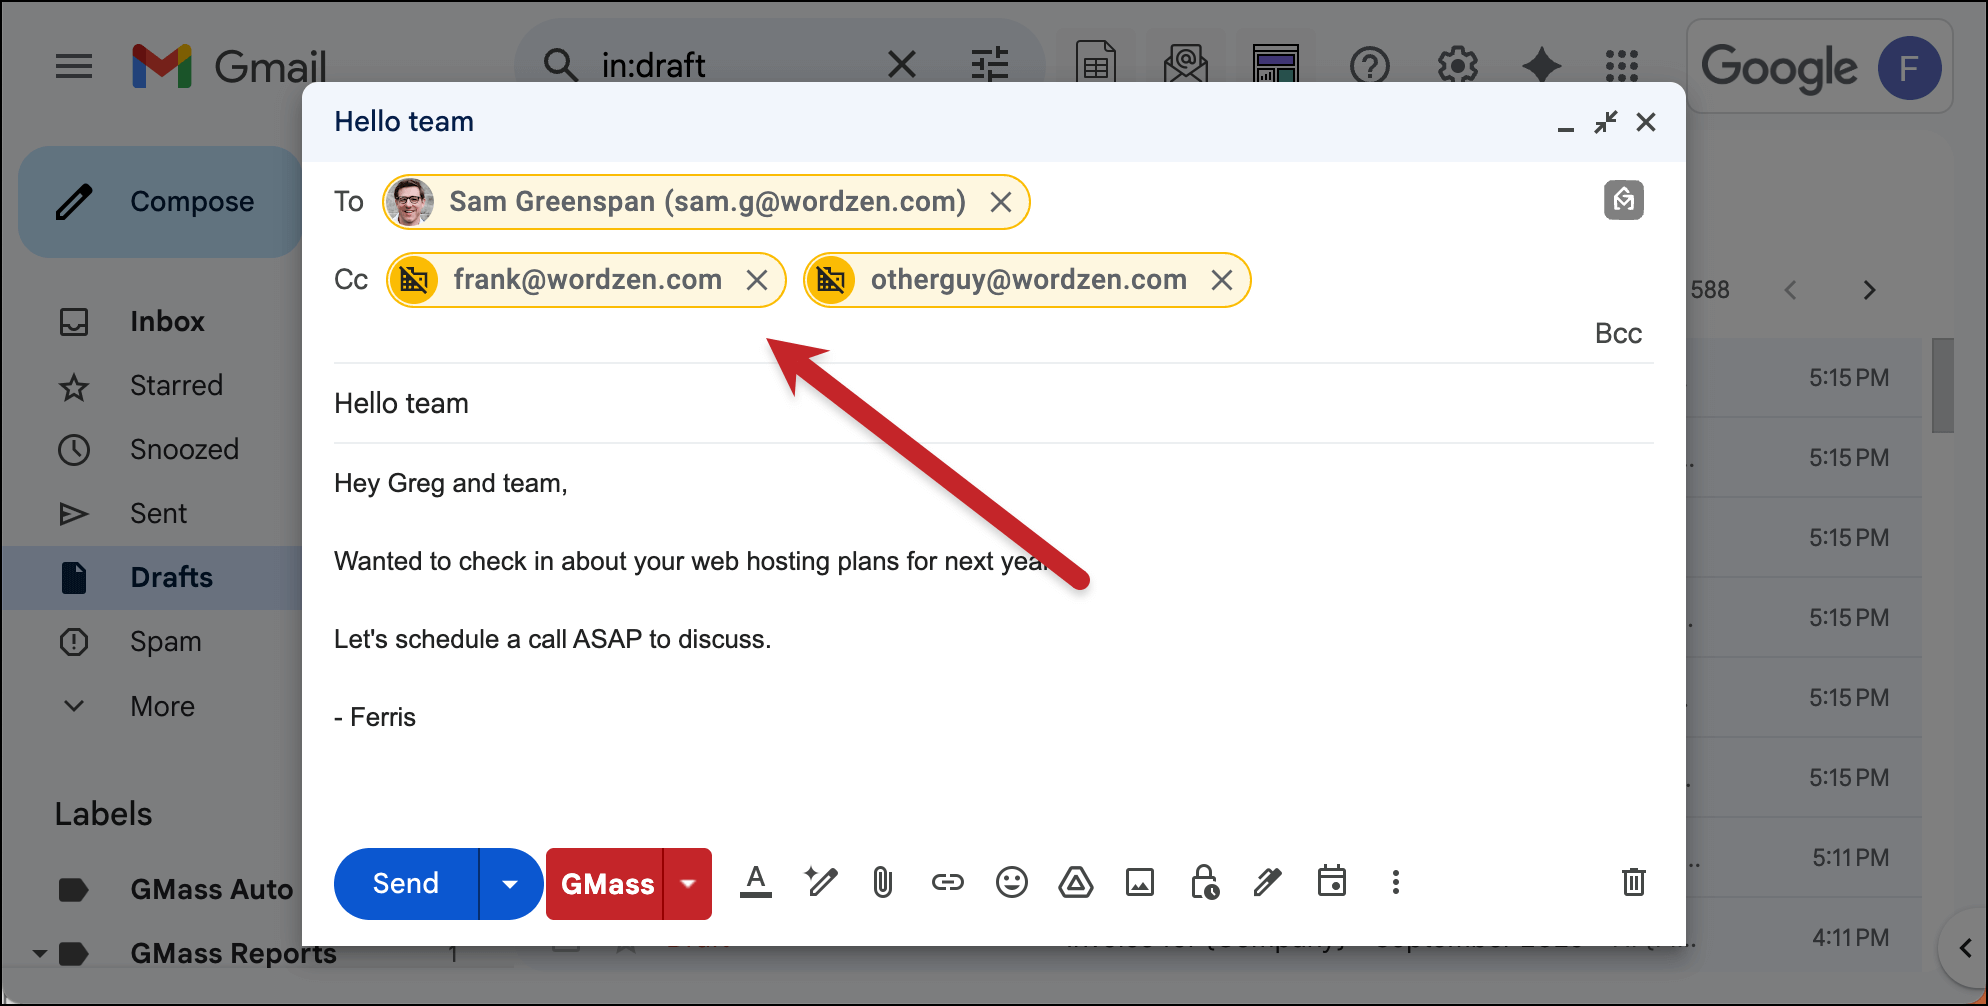1988x1006 pixels.
Task: Remove frank@wordzen.com from Cc
Action: click(757, 280)
